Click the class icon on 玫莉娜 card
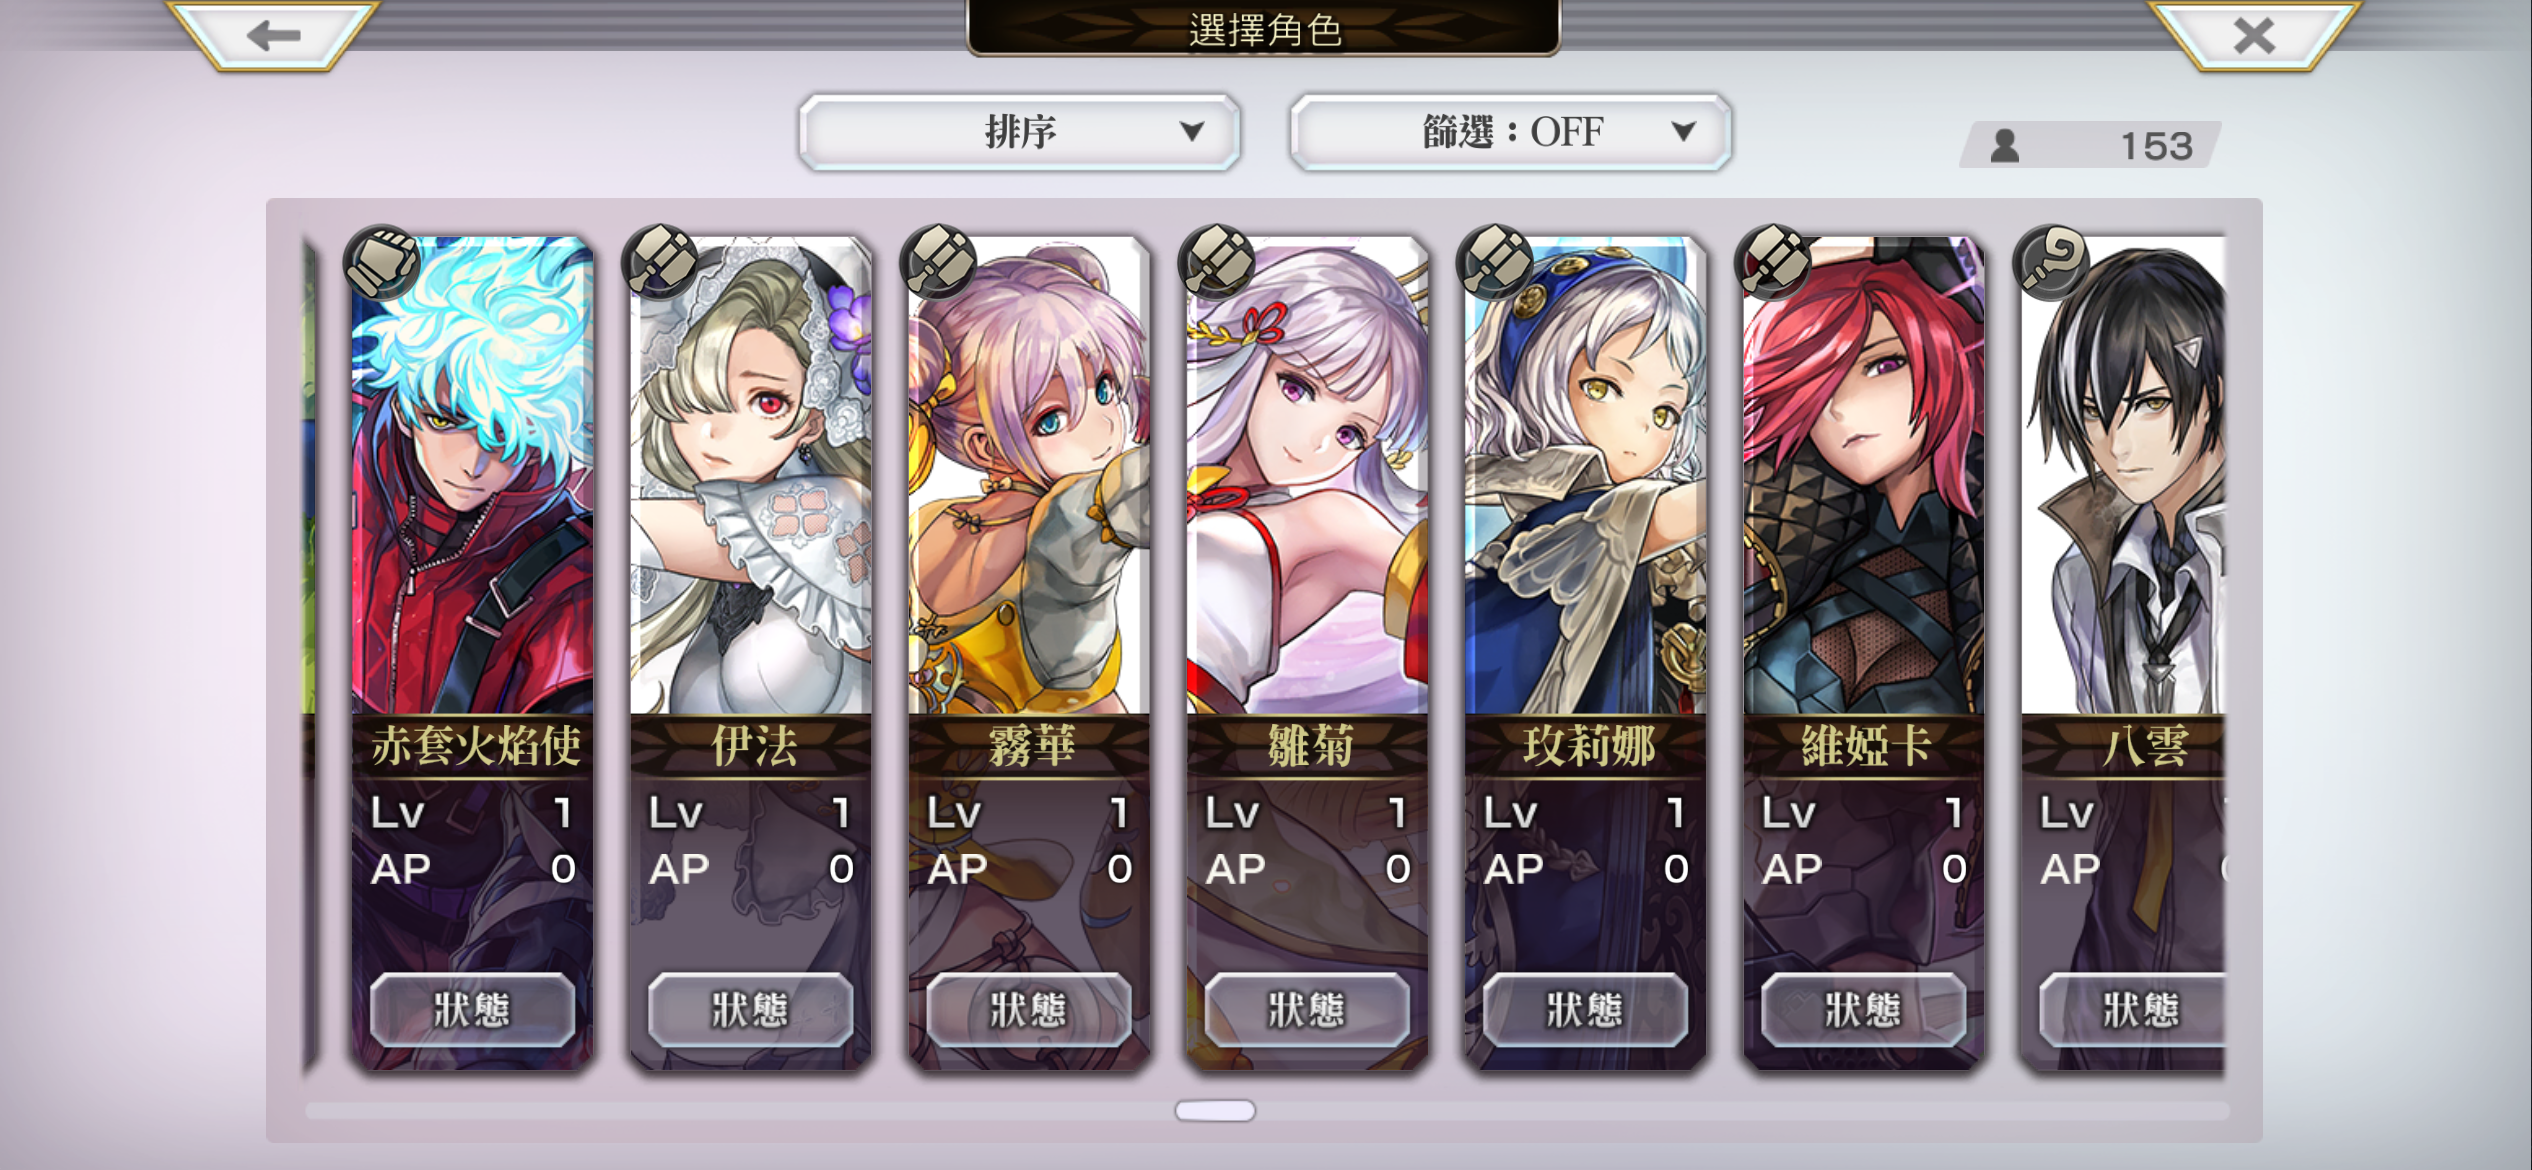 click(1494, 263)
